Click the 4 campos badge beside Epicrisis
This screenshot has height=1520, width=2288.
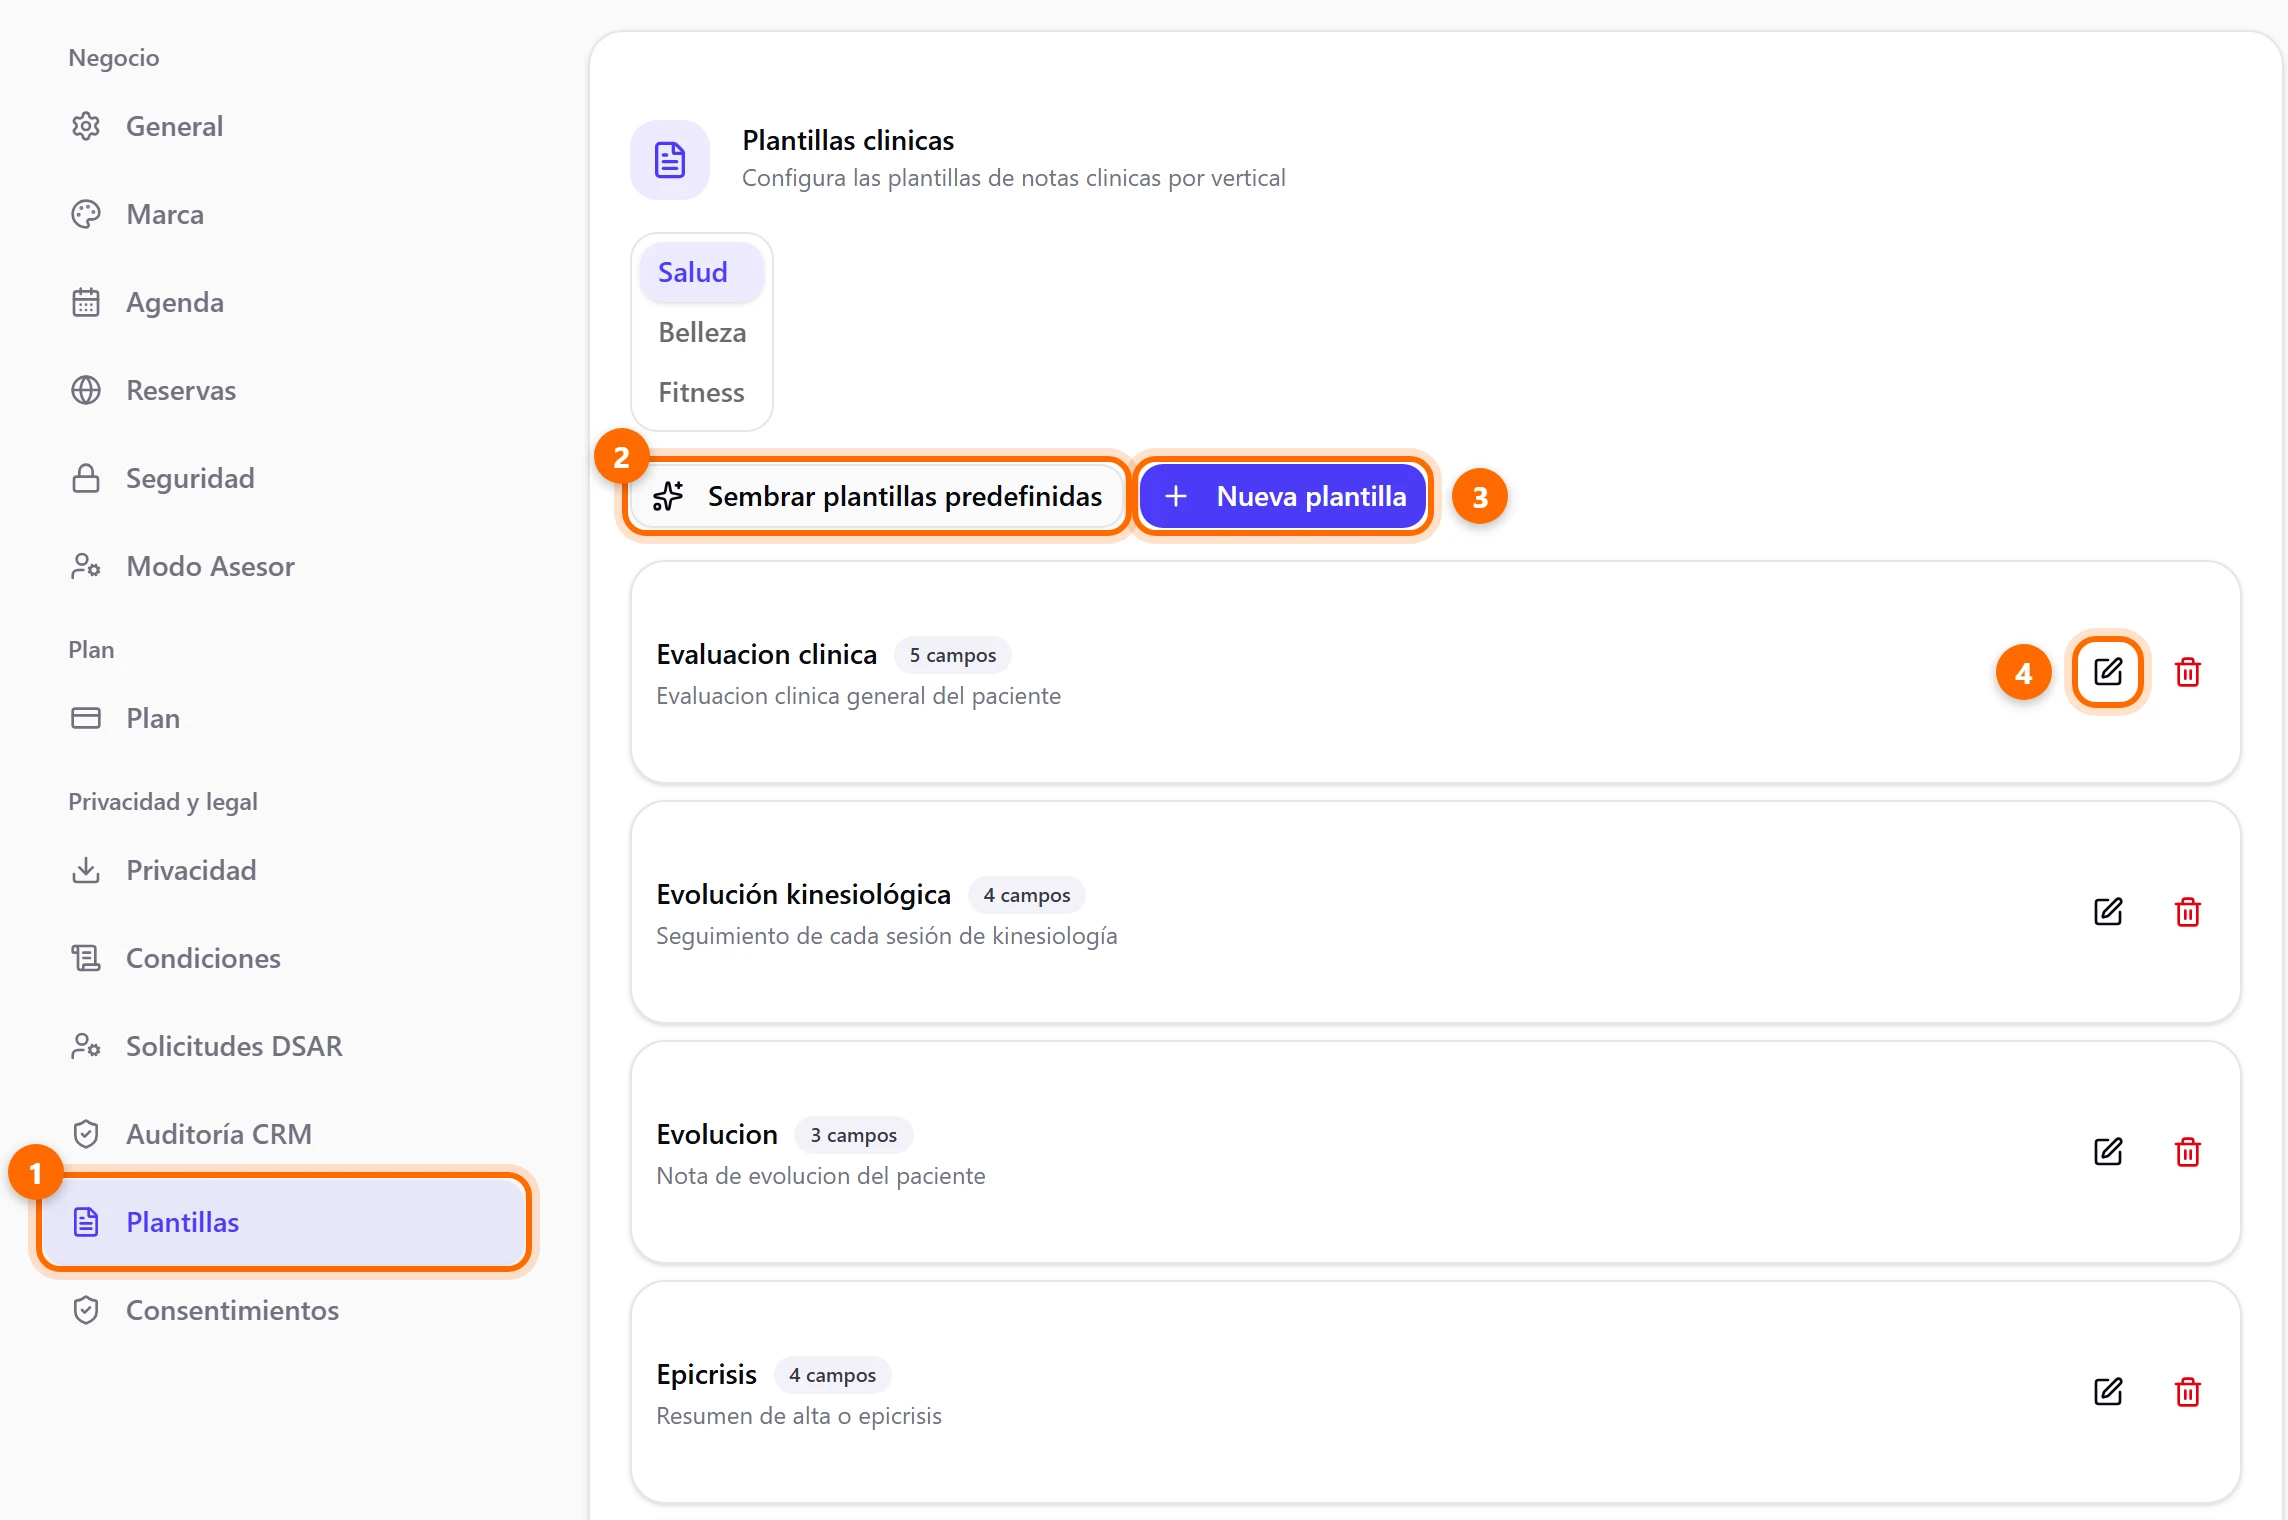click(832, 1375)
